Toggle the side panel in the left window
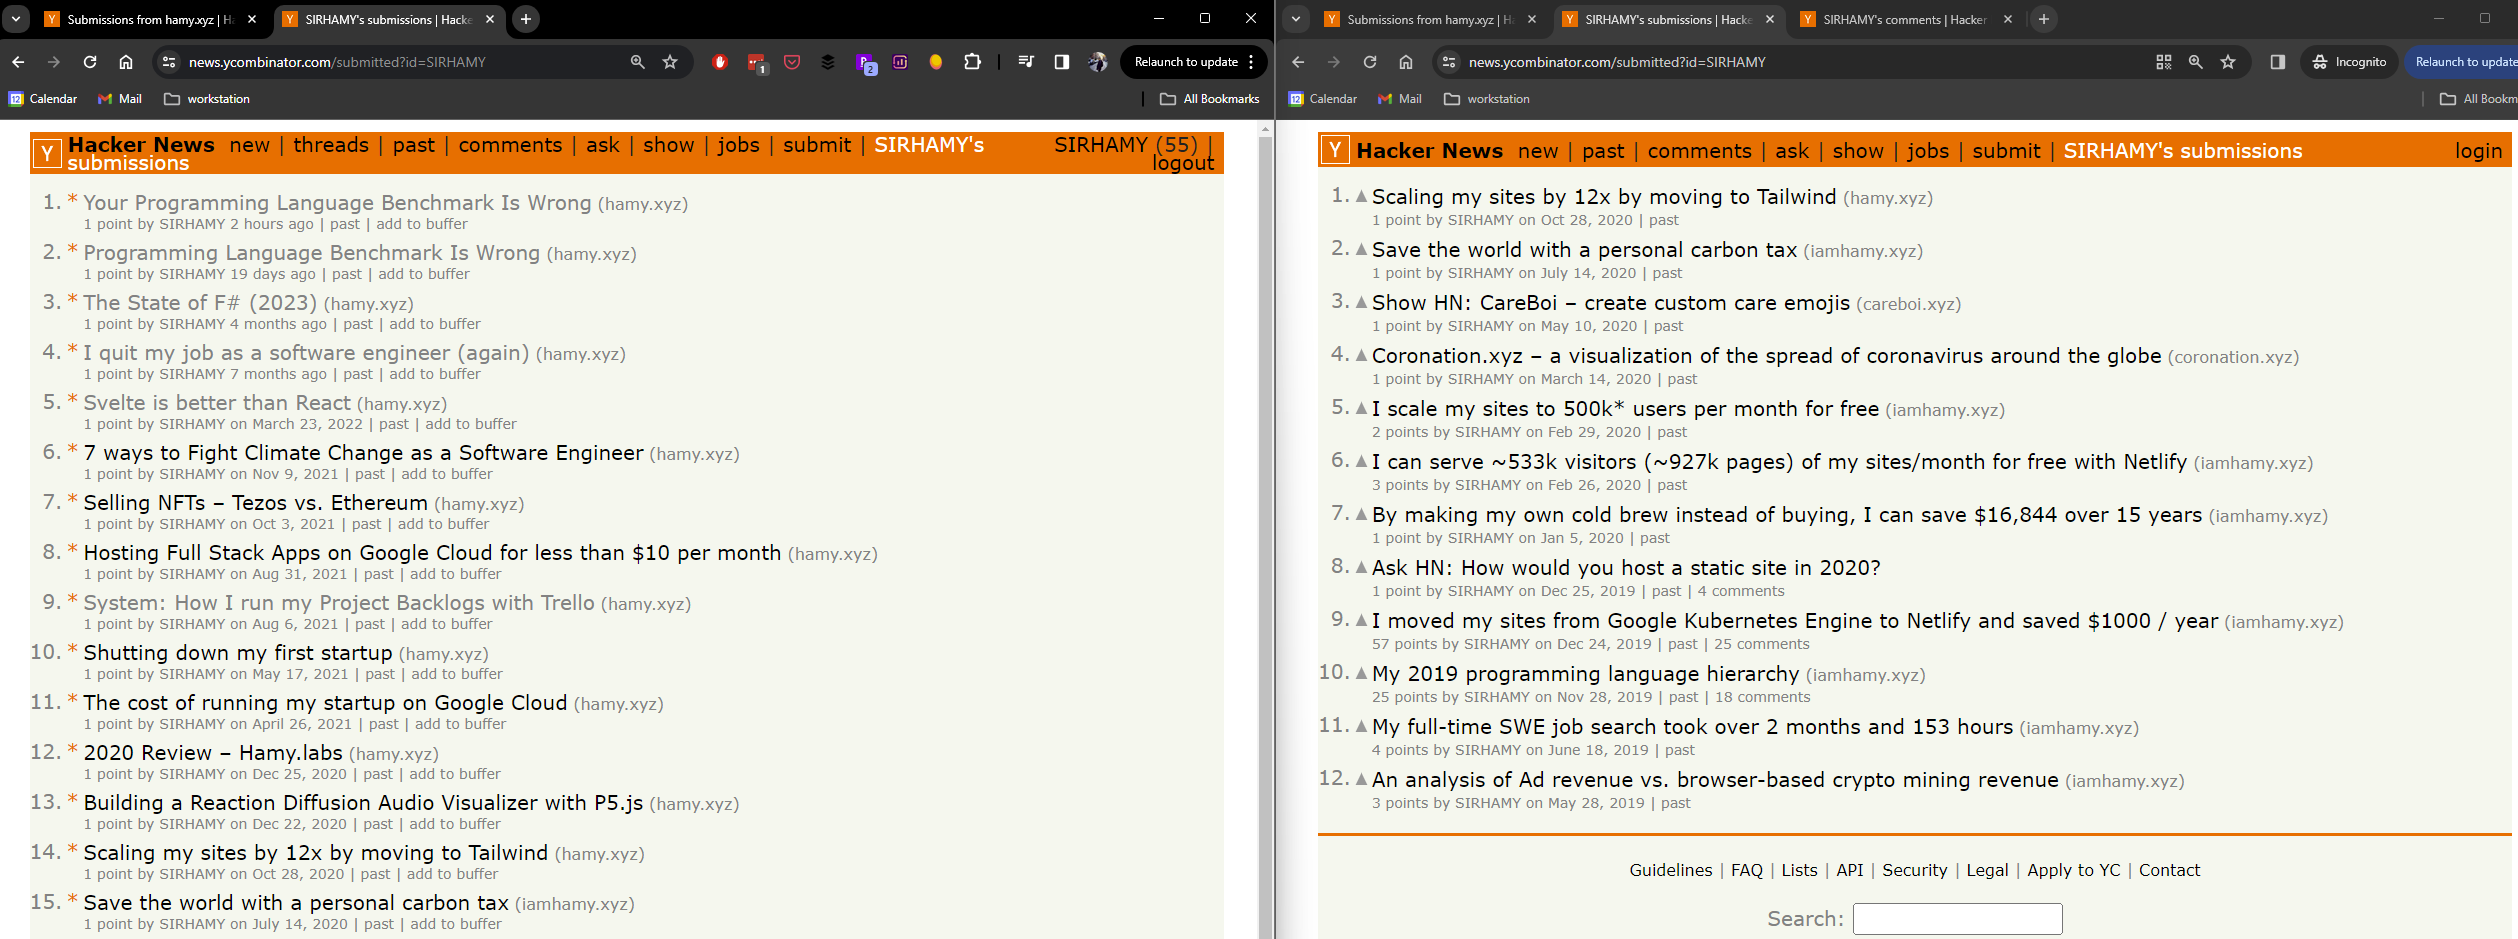 click(1062, 62)
